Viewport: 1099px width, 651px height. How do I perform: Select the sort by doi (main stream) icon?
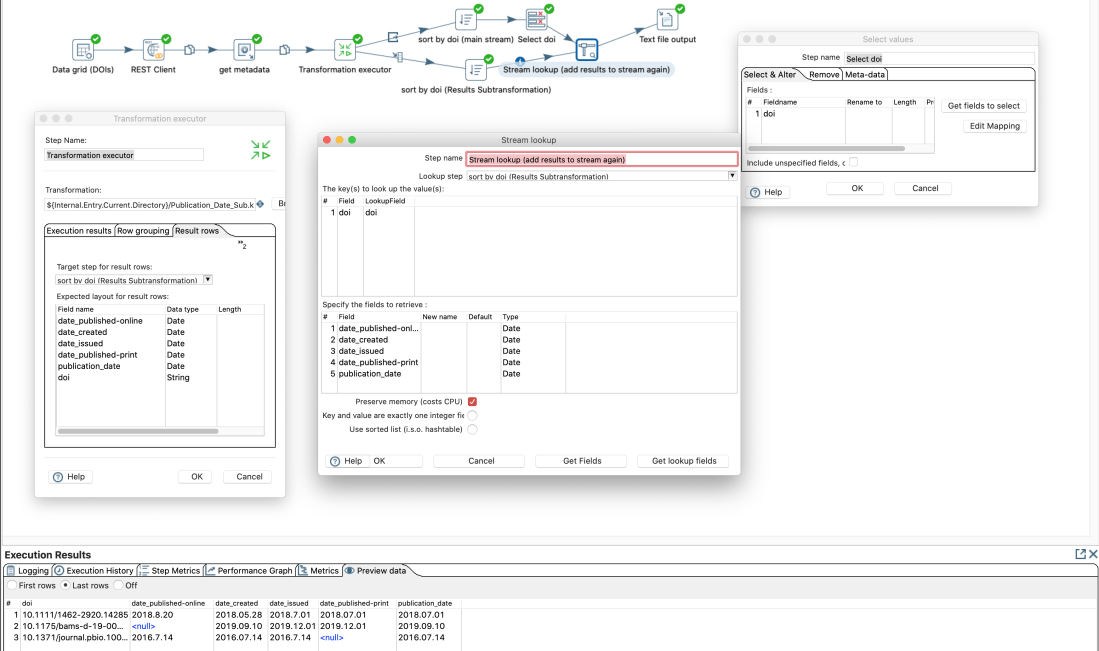[x=465, y=20]
